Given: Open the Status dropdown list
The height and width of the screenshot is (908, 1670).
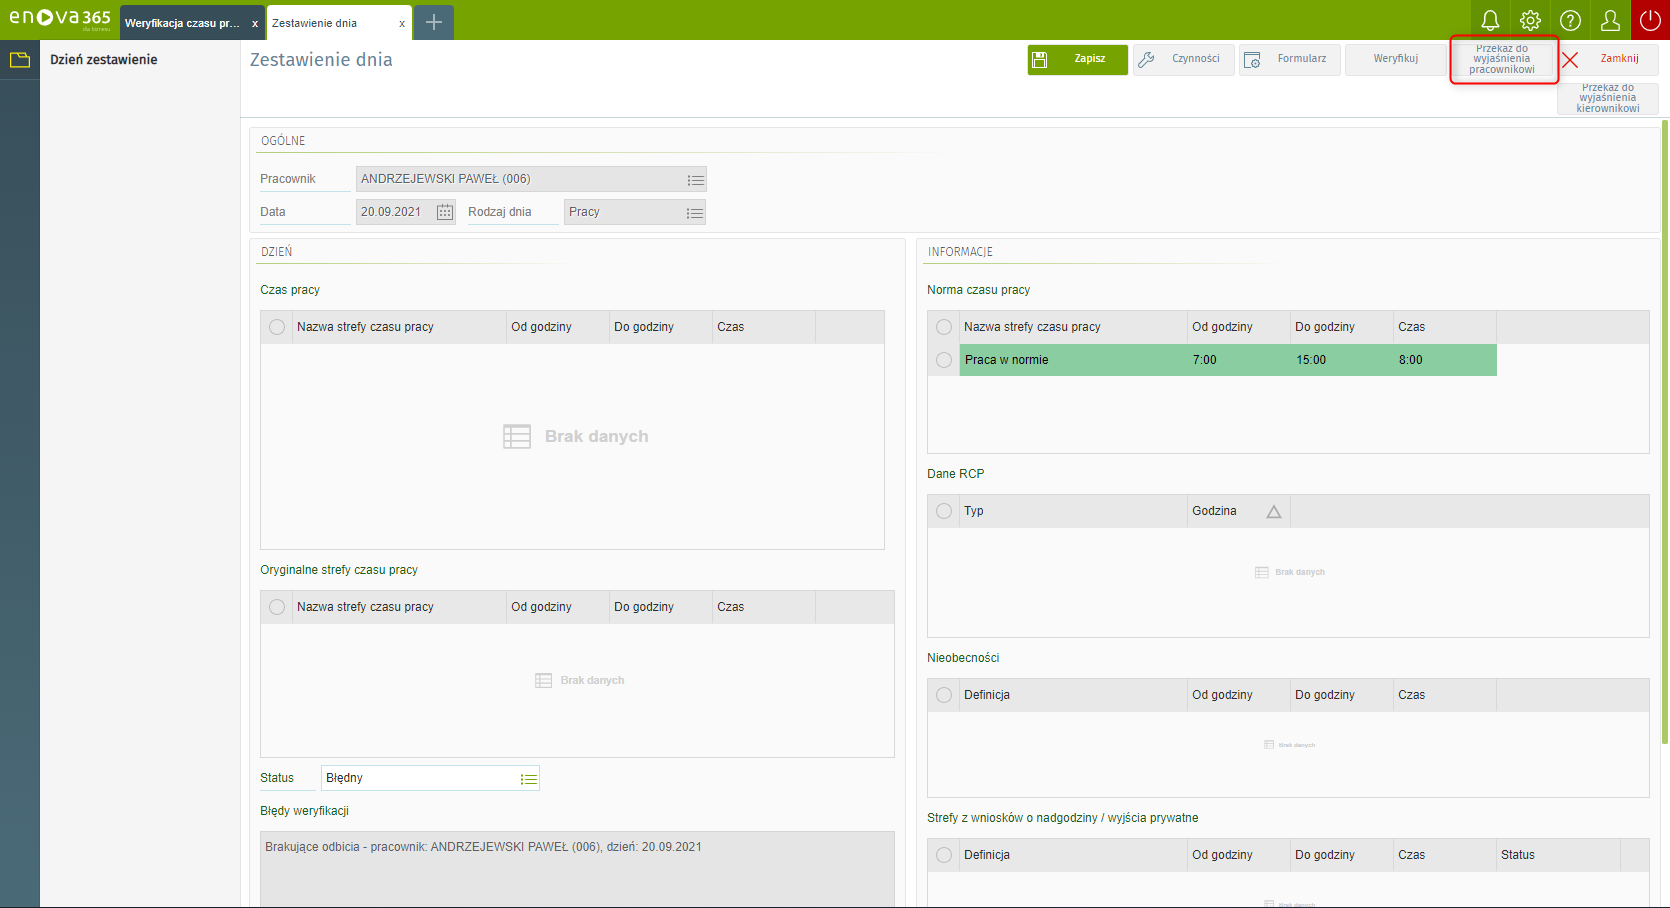Looking at the screenshot, I should click(x=528, y=779).
